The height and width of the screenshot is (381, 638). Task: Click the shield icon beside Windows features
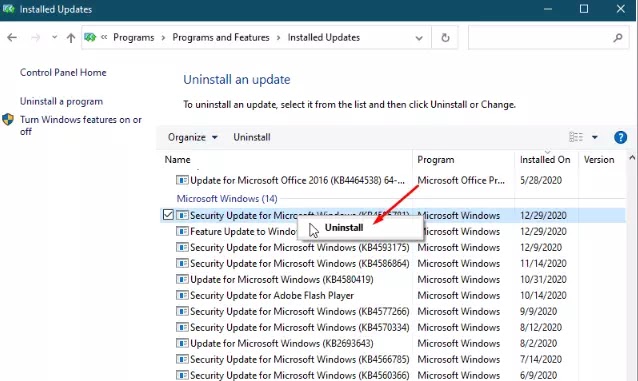pos(8,120)
